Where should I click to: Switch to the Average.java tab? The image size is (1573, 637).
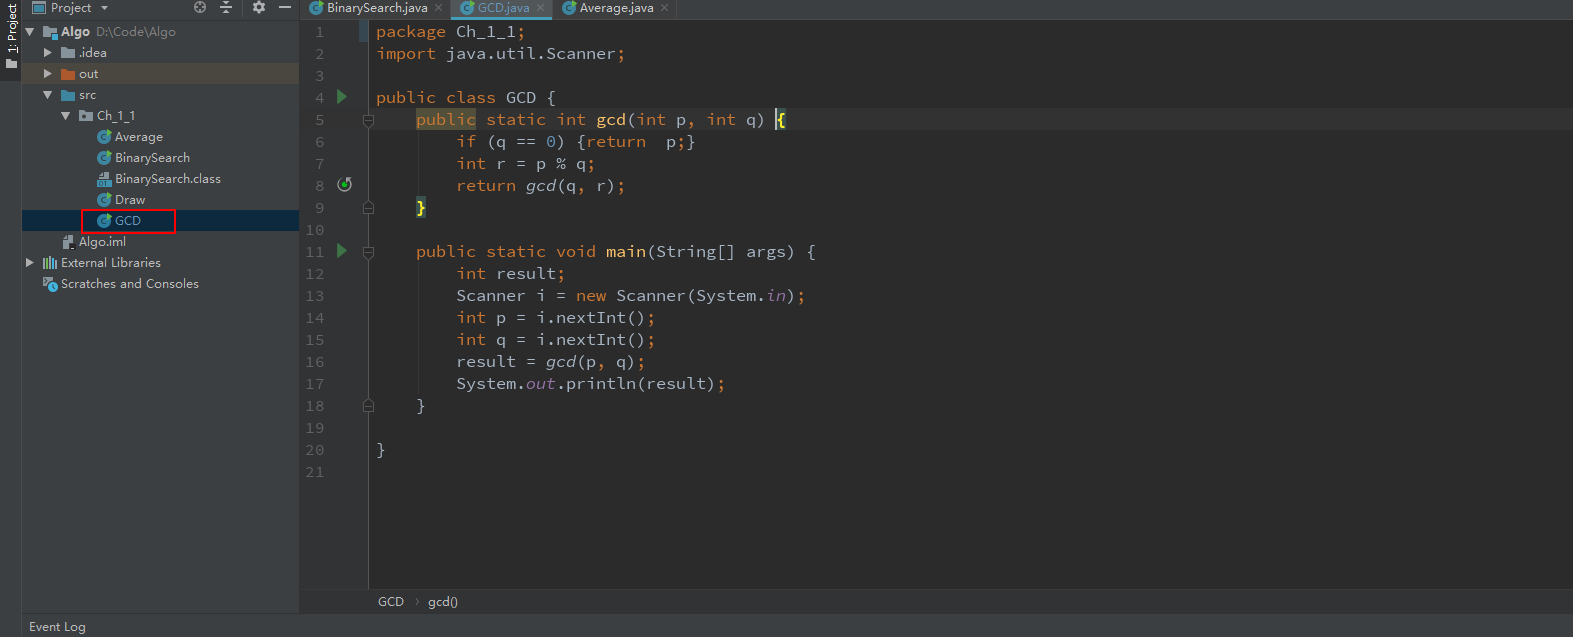click(x=615, y=8)
